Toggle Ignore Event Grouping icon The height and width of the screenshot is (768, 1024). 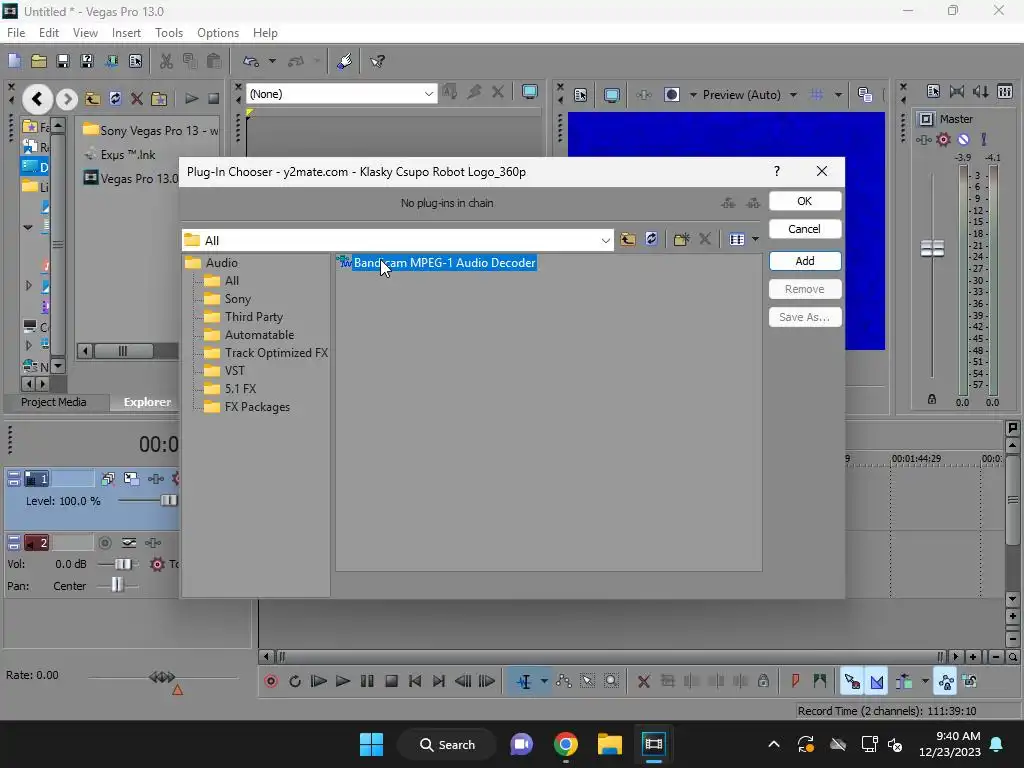pos(970,681)
